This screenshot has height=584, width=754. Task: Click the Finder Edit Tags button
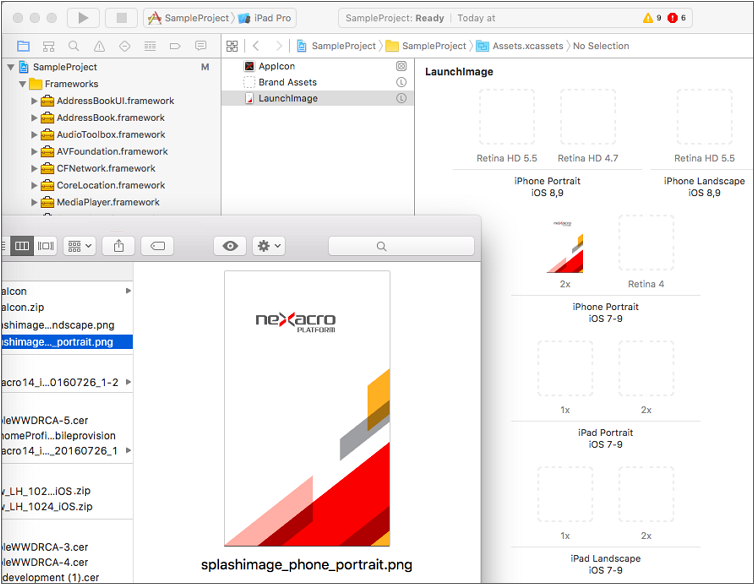157,246
